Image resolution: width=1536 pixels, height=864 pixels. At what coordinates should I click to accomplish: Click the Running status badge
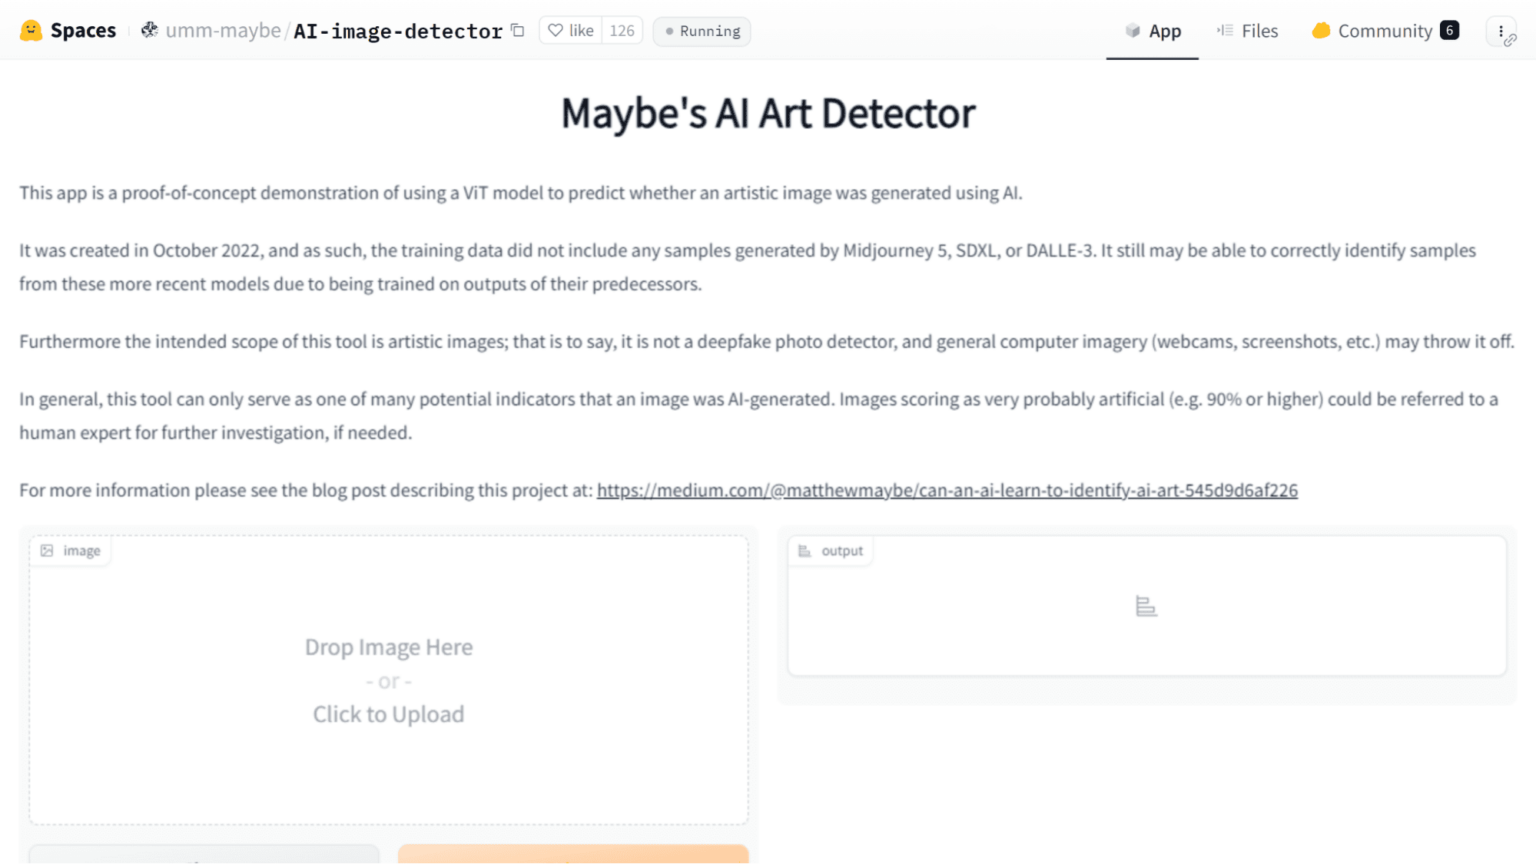[701, 31]
